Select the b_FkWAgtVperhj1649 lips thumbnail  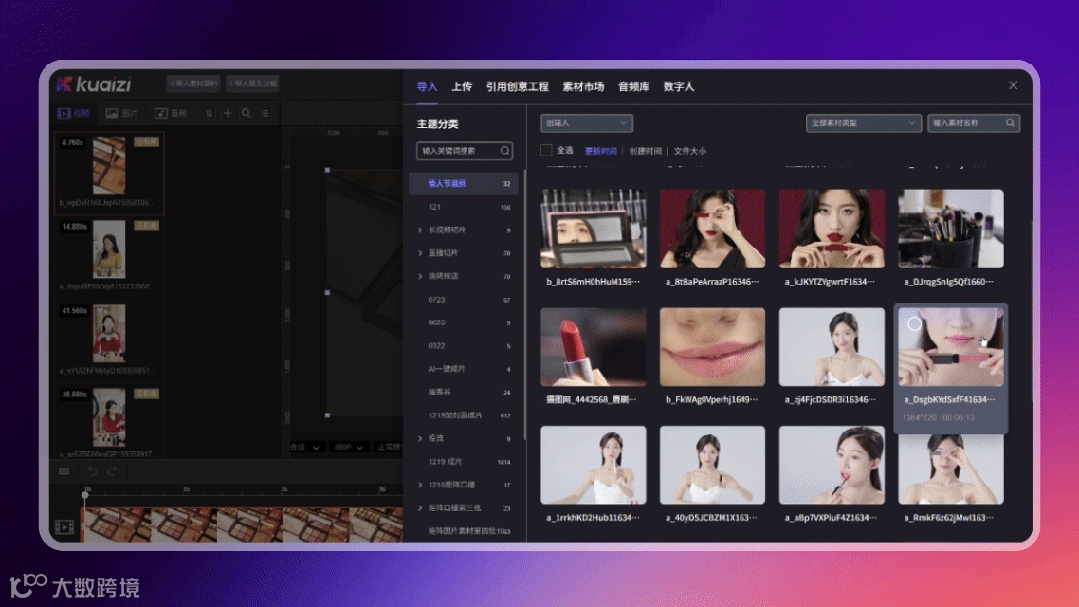coord(712,347)
